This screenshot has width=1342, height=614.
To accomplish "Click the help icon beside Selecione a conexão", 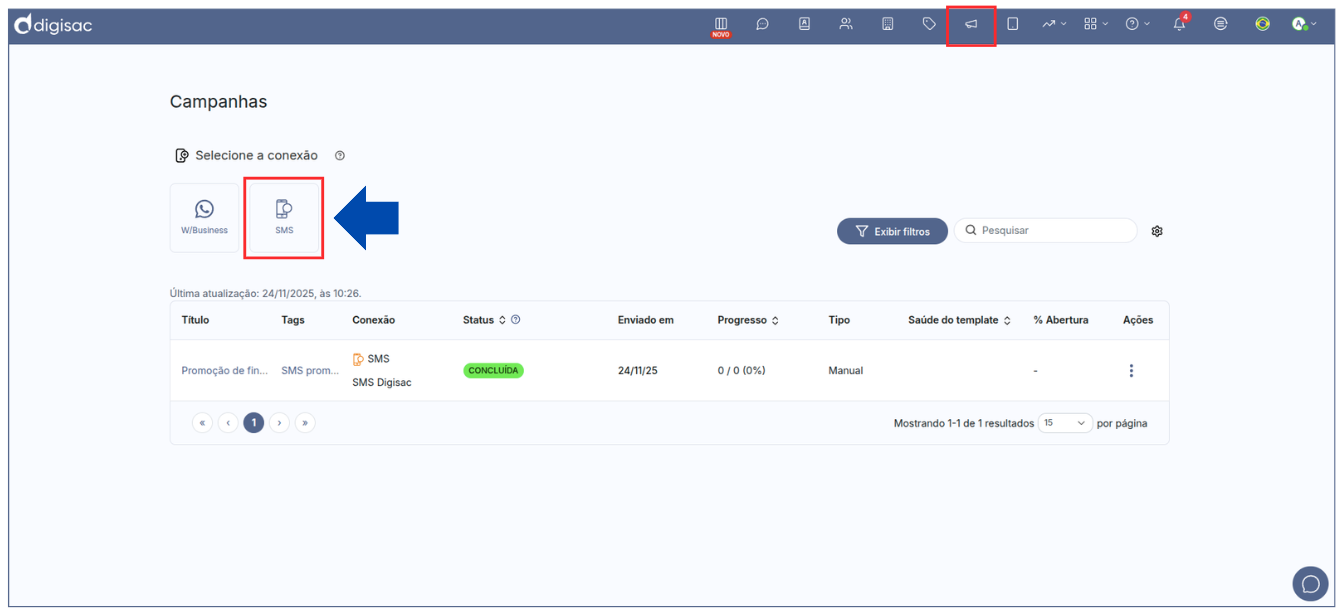I will point(340,156).
